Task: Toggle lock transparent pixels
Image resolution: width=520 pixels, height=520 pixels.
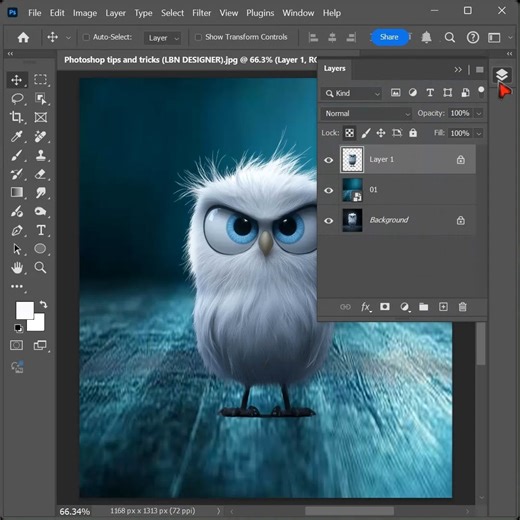Action: point(349,133)
